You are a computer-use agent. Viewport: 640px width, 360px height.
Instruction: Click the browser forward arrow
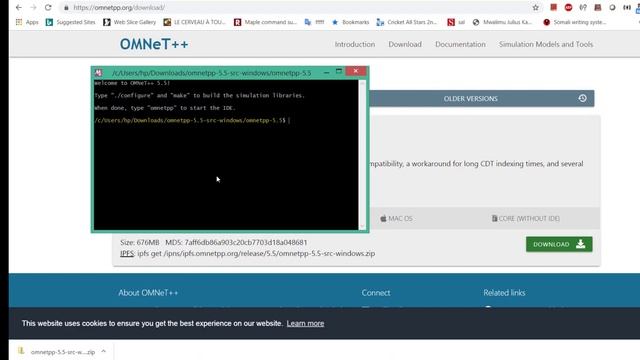pyautogui.click(x=33, y=7)
